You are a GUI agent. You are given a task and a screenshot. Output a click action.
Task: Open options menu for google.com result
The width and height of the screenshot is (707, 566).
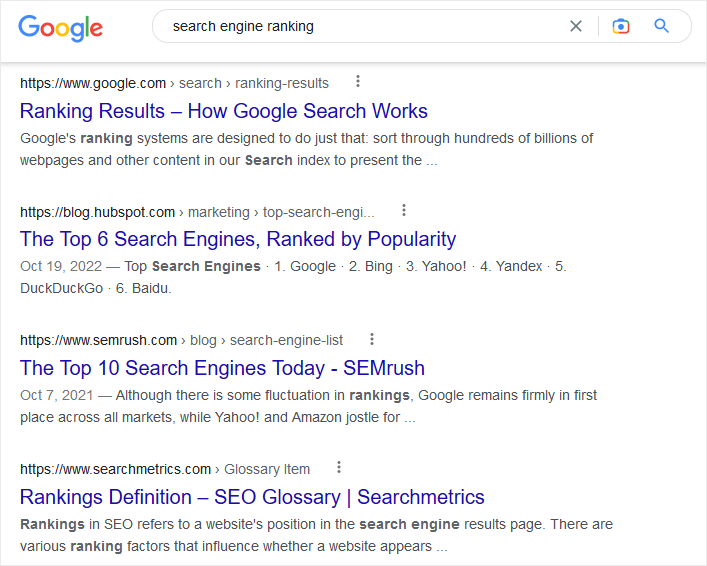click(358, 82)
